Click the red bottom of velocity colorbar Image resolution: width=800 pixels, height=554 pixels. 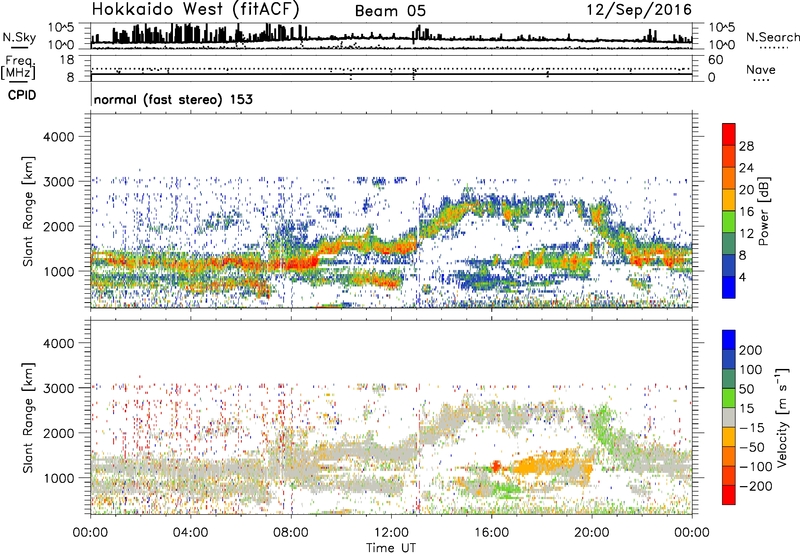729,495
